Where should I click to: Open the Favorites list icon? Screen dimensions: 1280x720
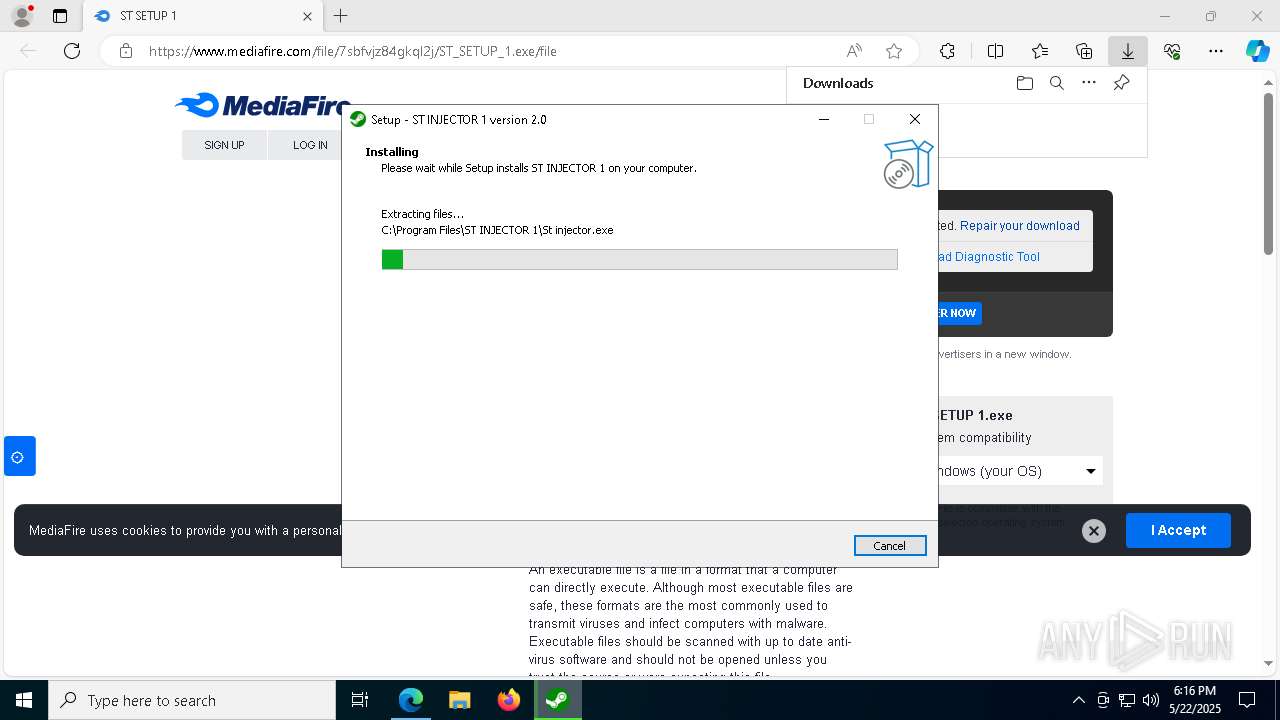pos(1040,51)
